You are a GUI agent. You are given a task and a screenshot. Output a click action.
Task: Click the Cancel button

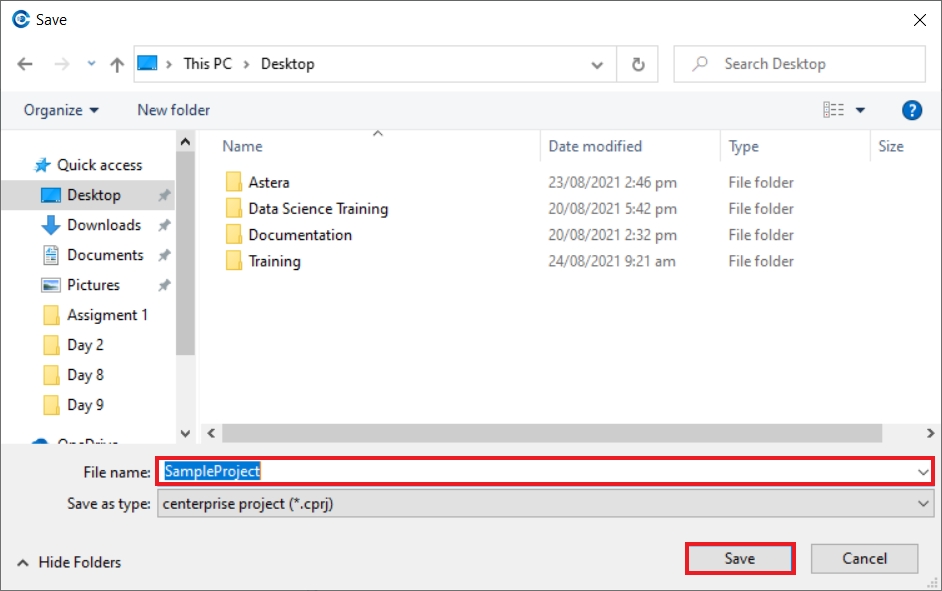point(864,559)
